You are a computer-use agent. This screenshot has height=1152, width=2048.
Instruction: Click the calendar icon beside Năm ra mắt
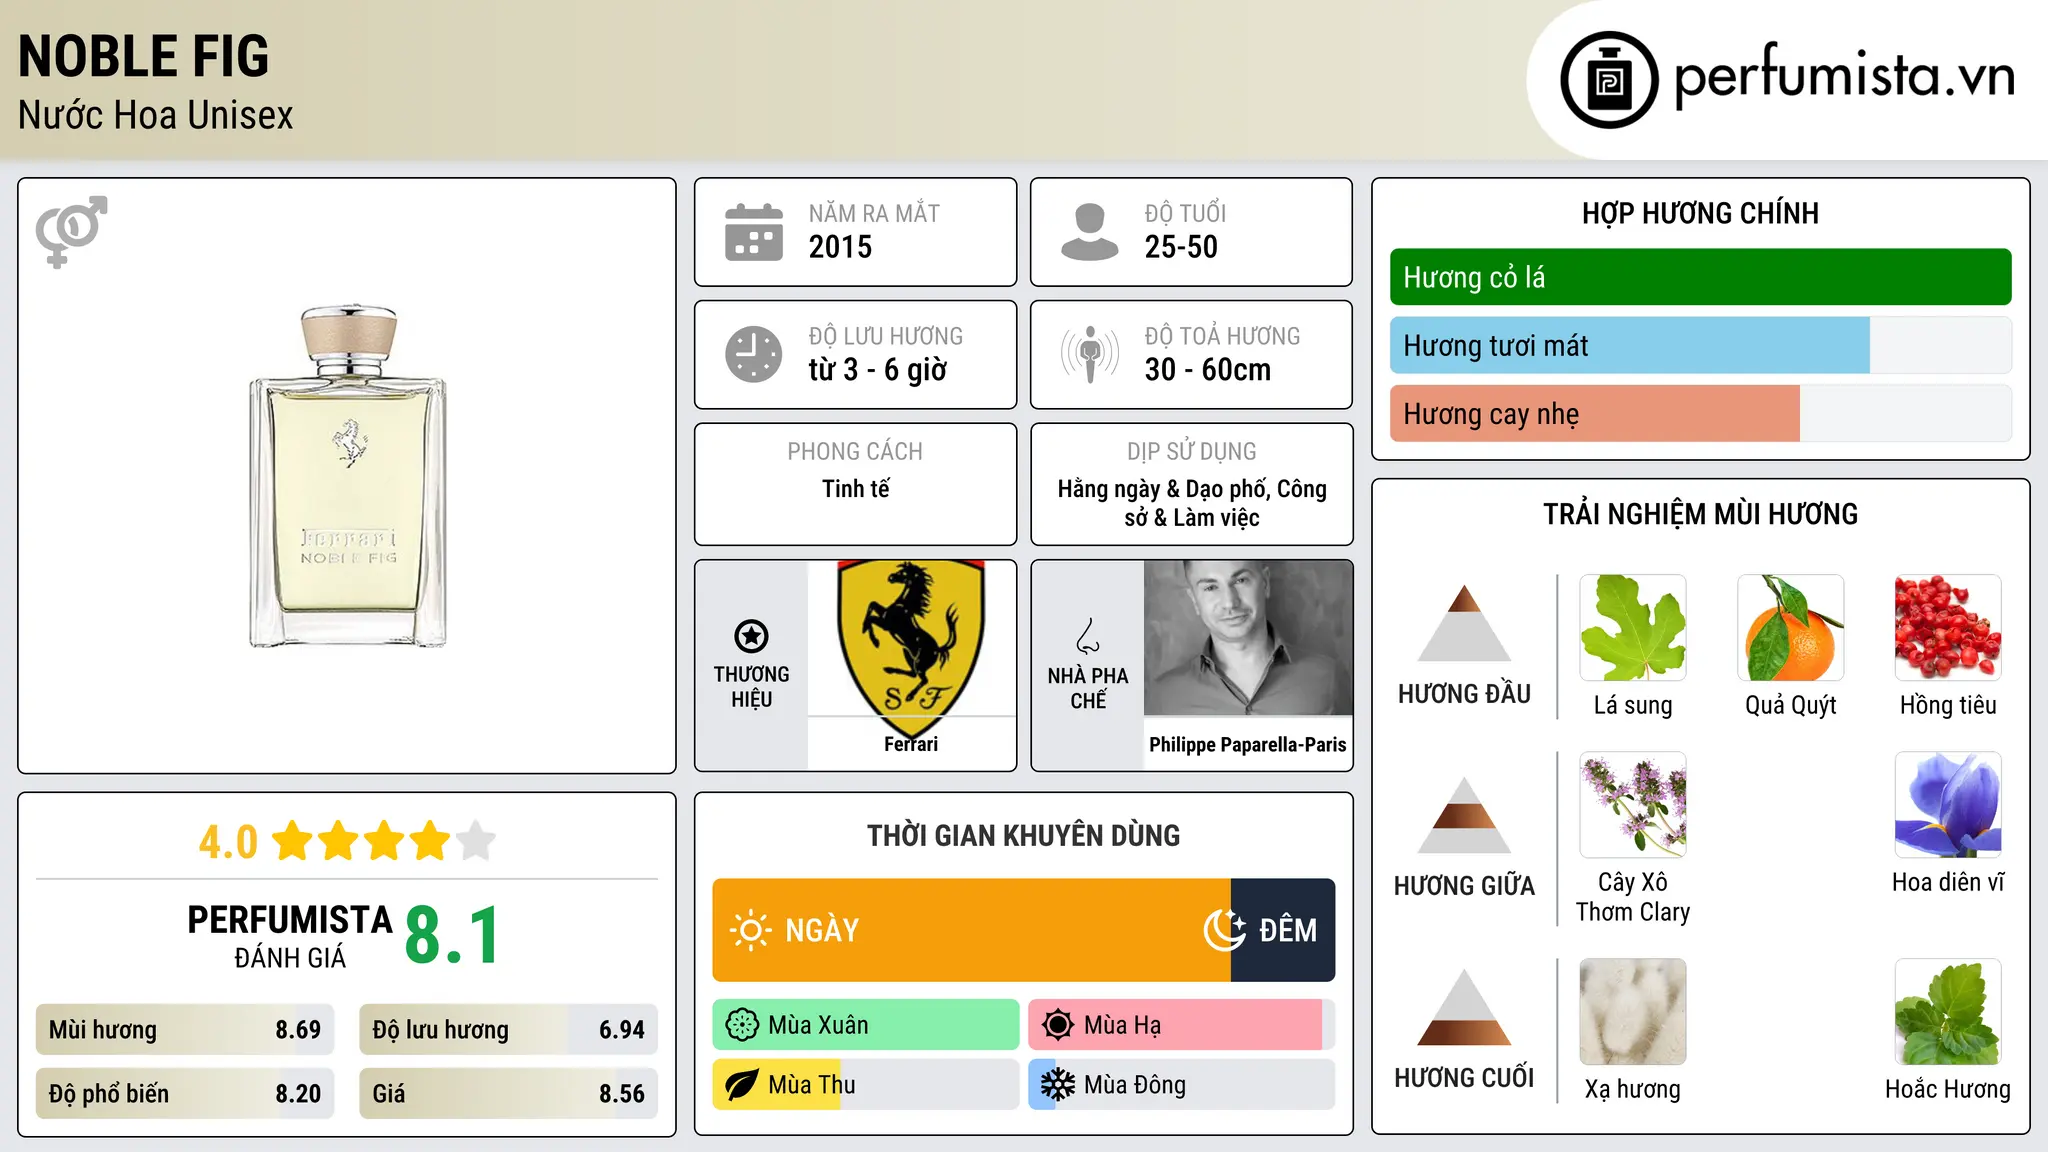pos(754,232)
